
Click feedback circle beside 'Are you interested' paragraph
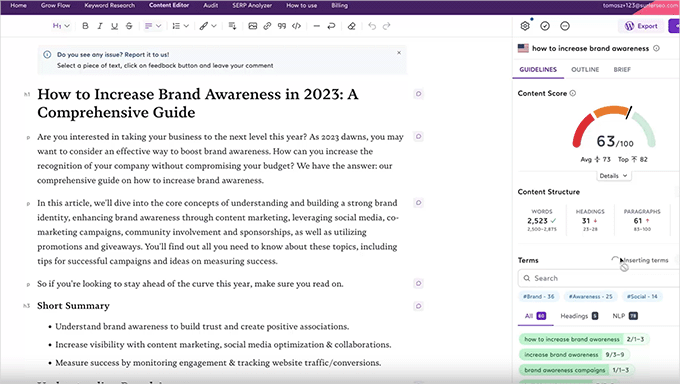418,136
